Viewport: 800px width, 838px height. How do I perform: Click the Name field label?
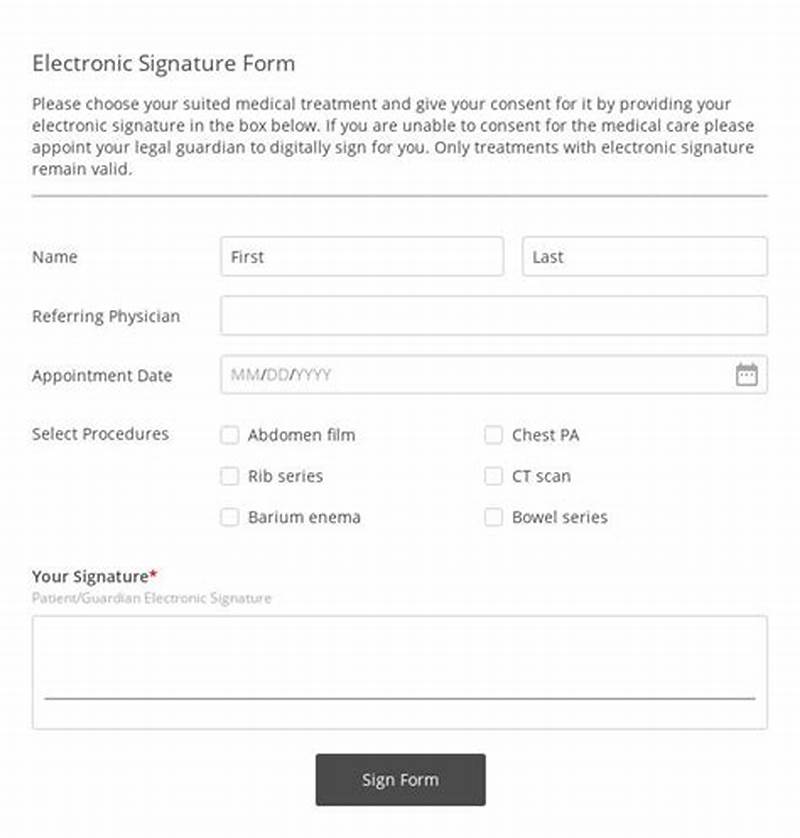click(55, 257)
